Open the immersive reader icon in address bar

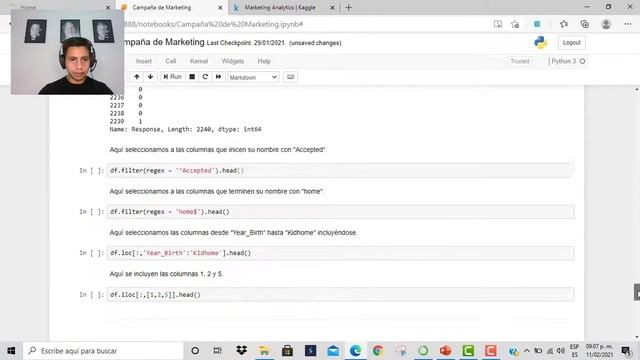498,24
